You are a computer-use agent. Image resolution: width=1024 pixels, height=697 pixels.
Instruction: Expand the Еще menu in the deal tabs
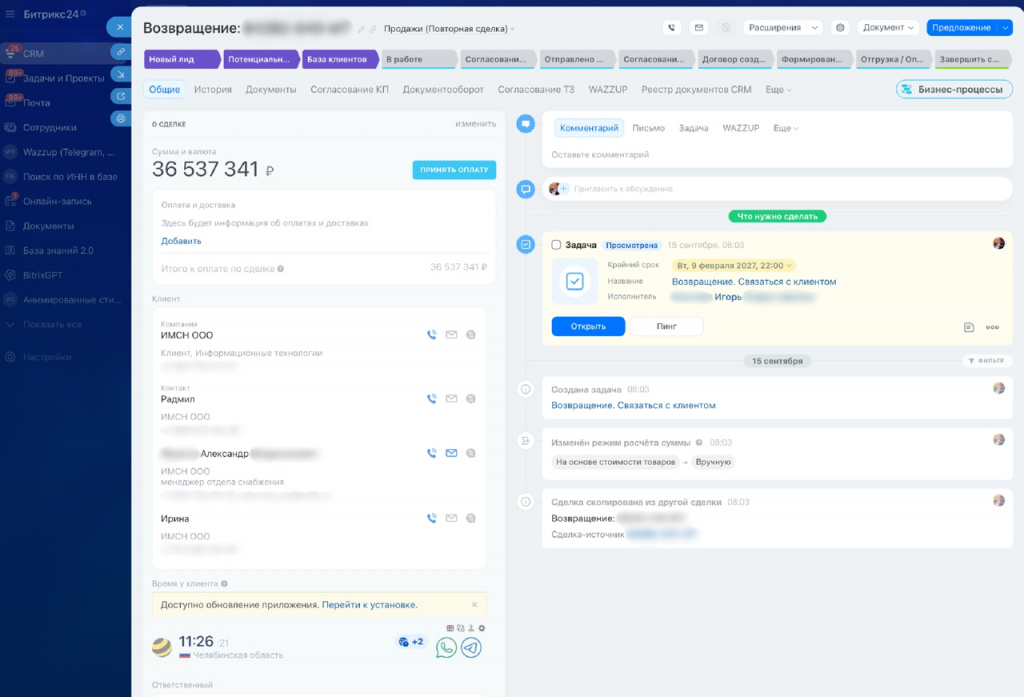tap(778, 89)
